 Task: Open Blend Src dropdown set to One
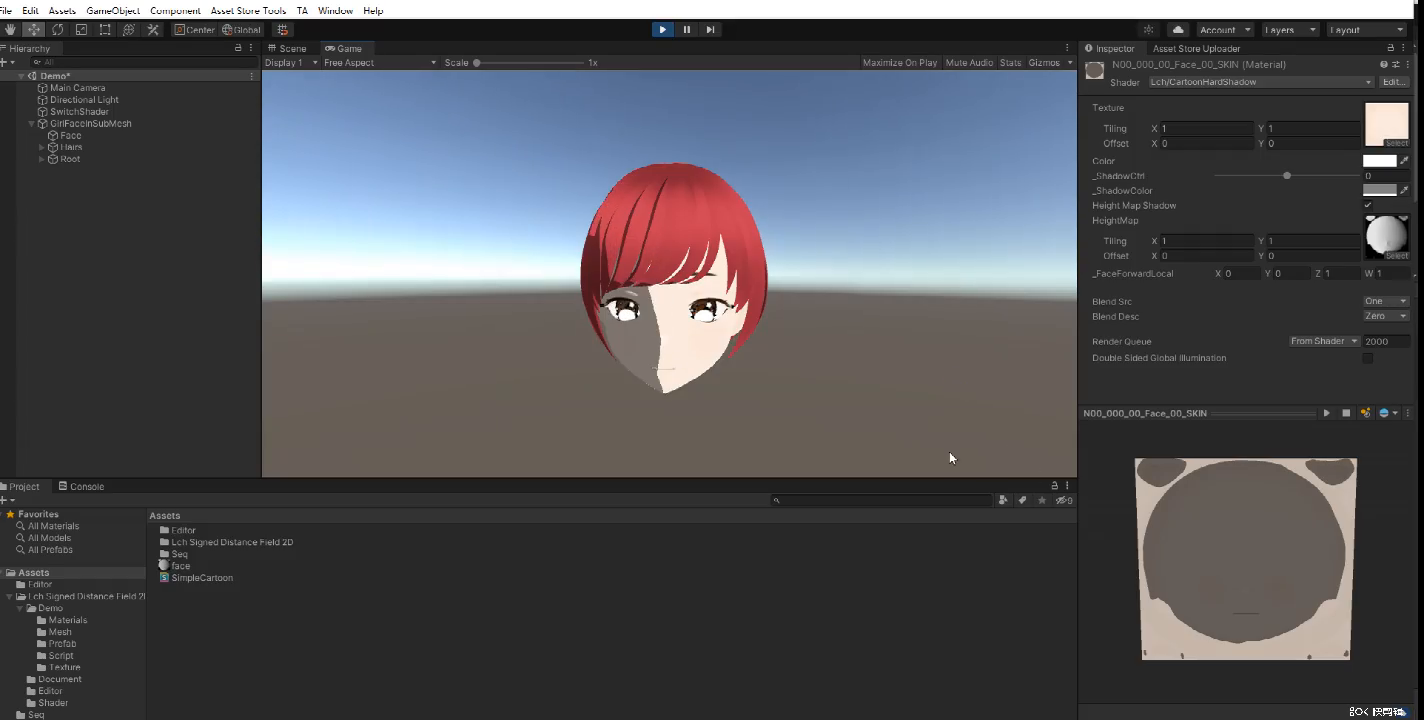tap(1386, 301)
